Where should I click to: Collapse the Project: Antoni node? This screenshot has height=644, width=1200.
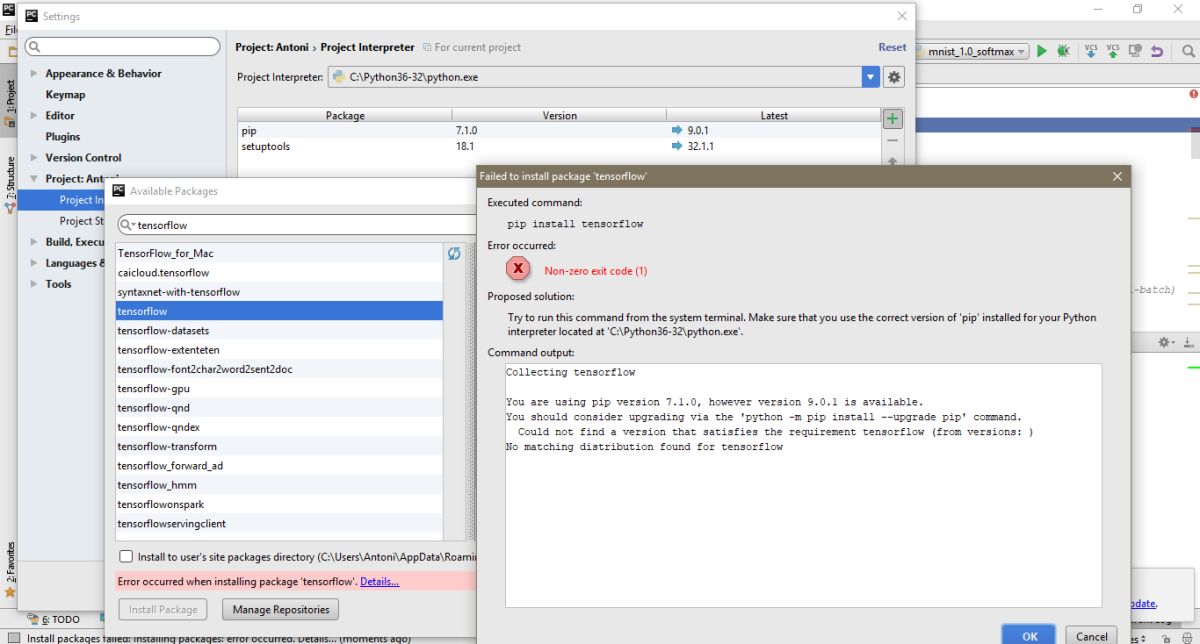(x=35, y=179)
